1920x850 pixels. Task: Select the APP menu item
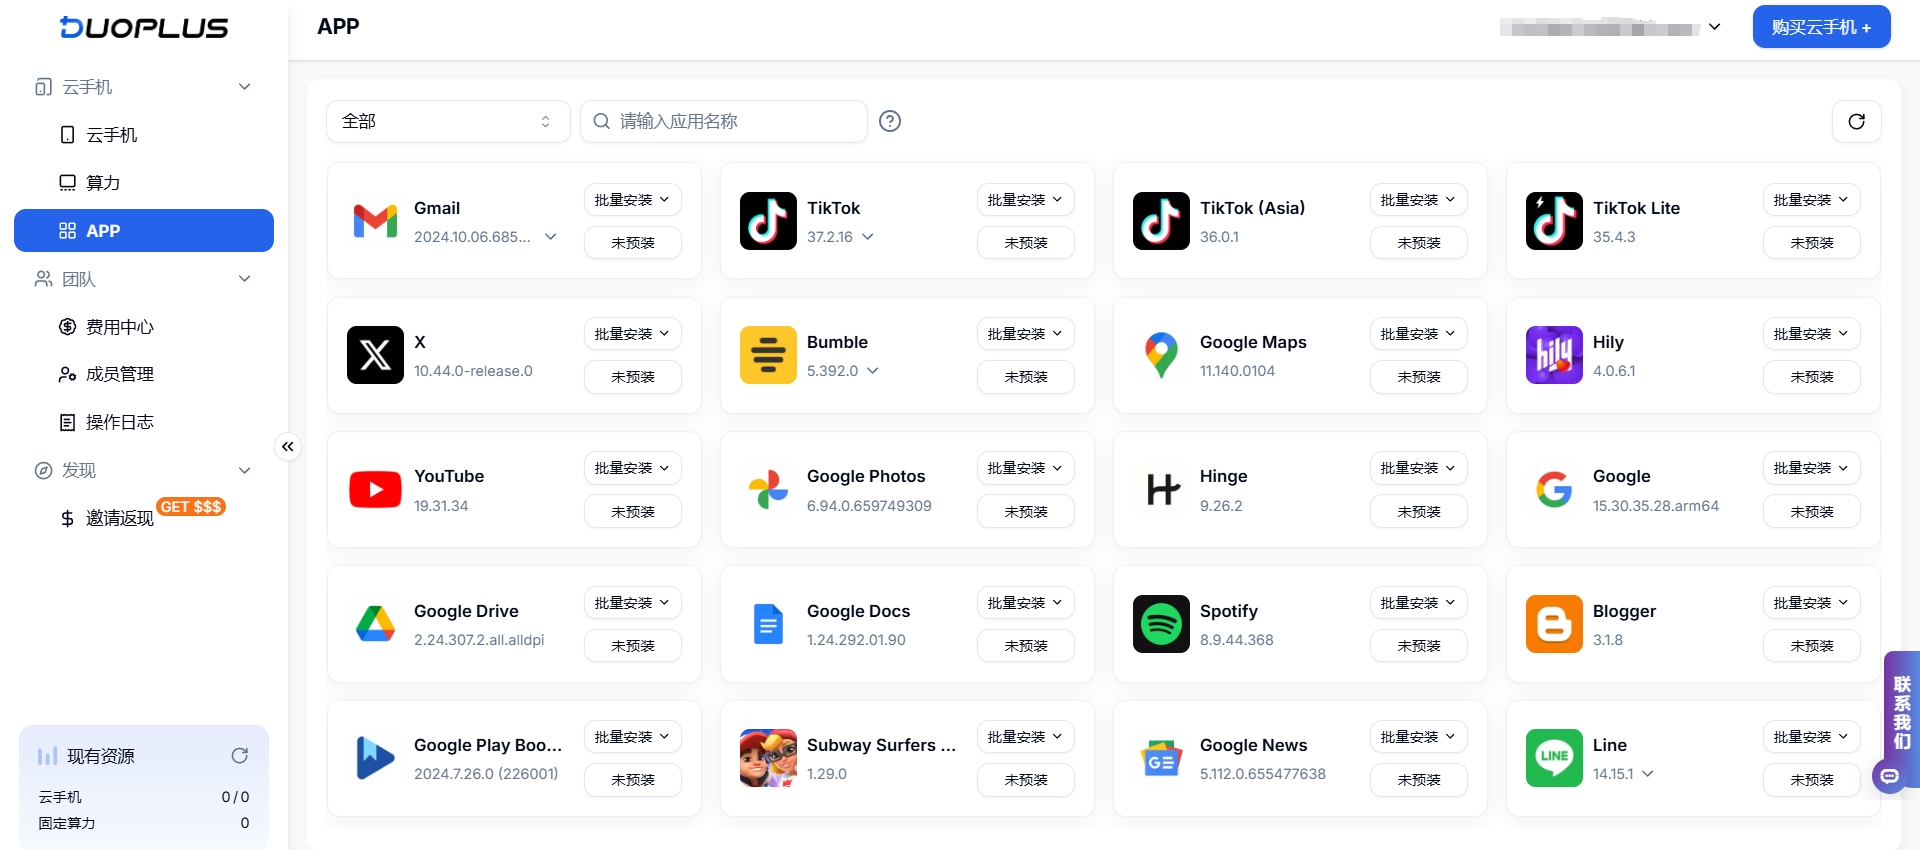[144, 231]
